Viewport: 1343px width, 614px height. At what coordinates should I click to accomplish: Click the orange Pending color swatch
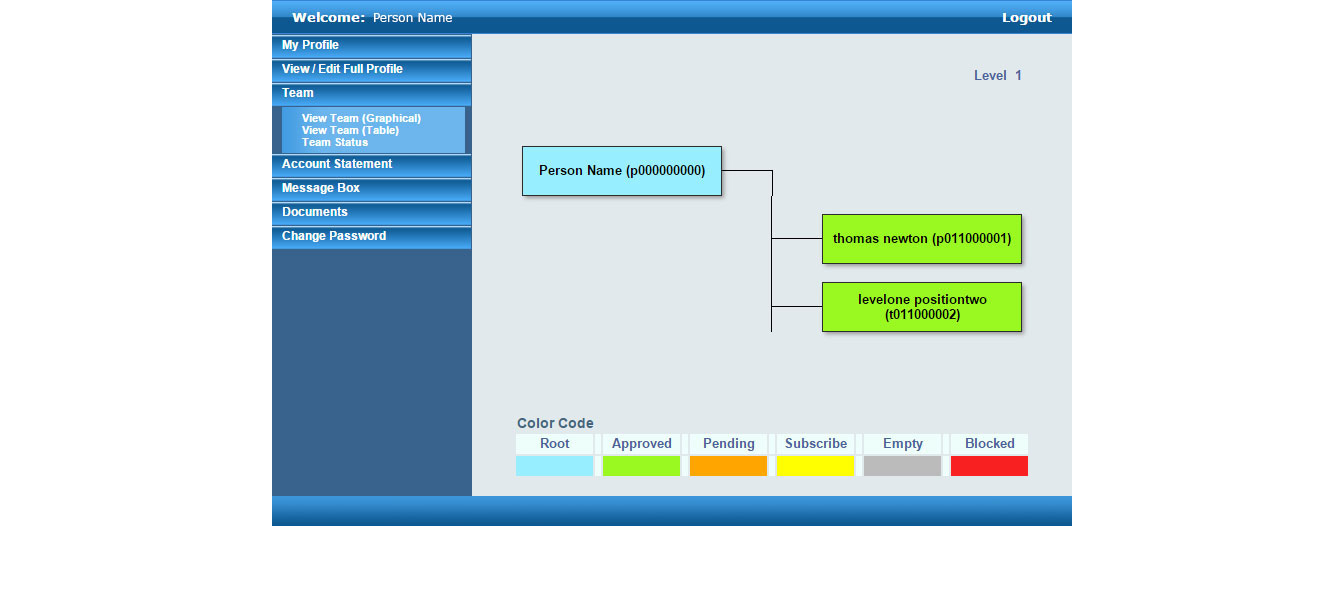tap(728, 465)
